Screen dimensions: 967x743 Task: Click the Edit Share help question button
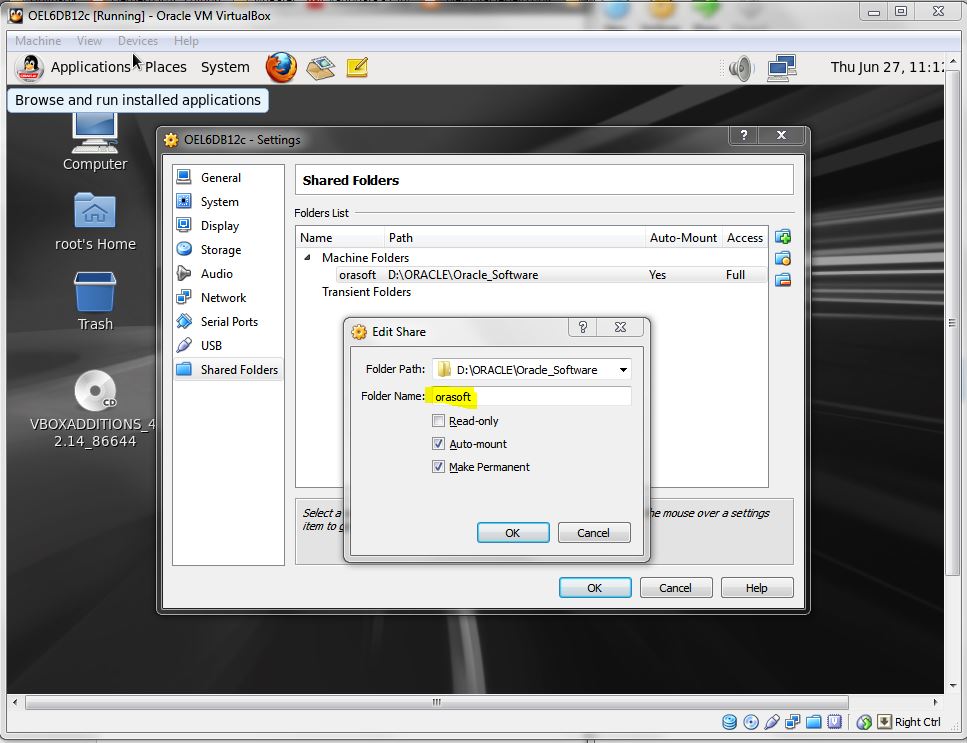coord(582,327)
